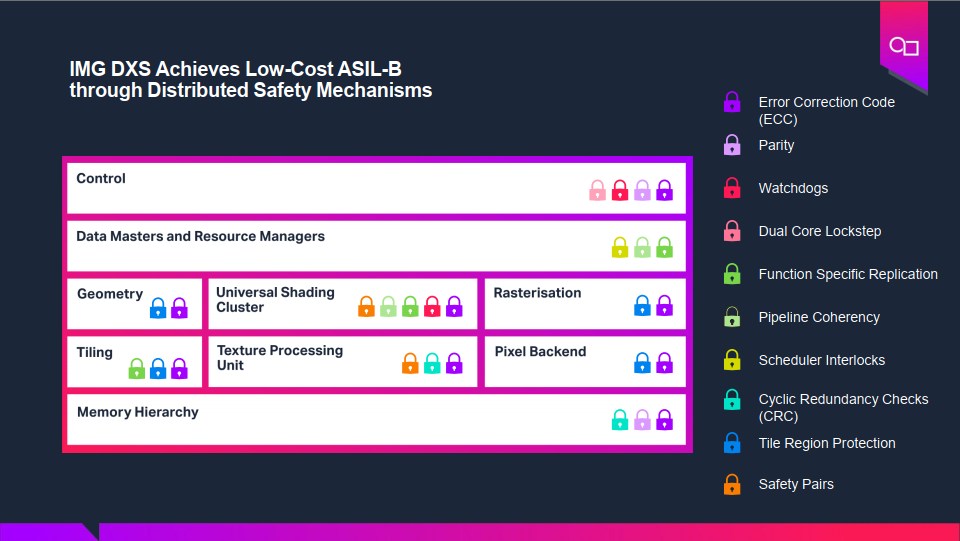Click the yellow Scheduler Interlocks legend padlock

732,360
